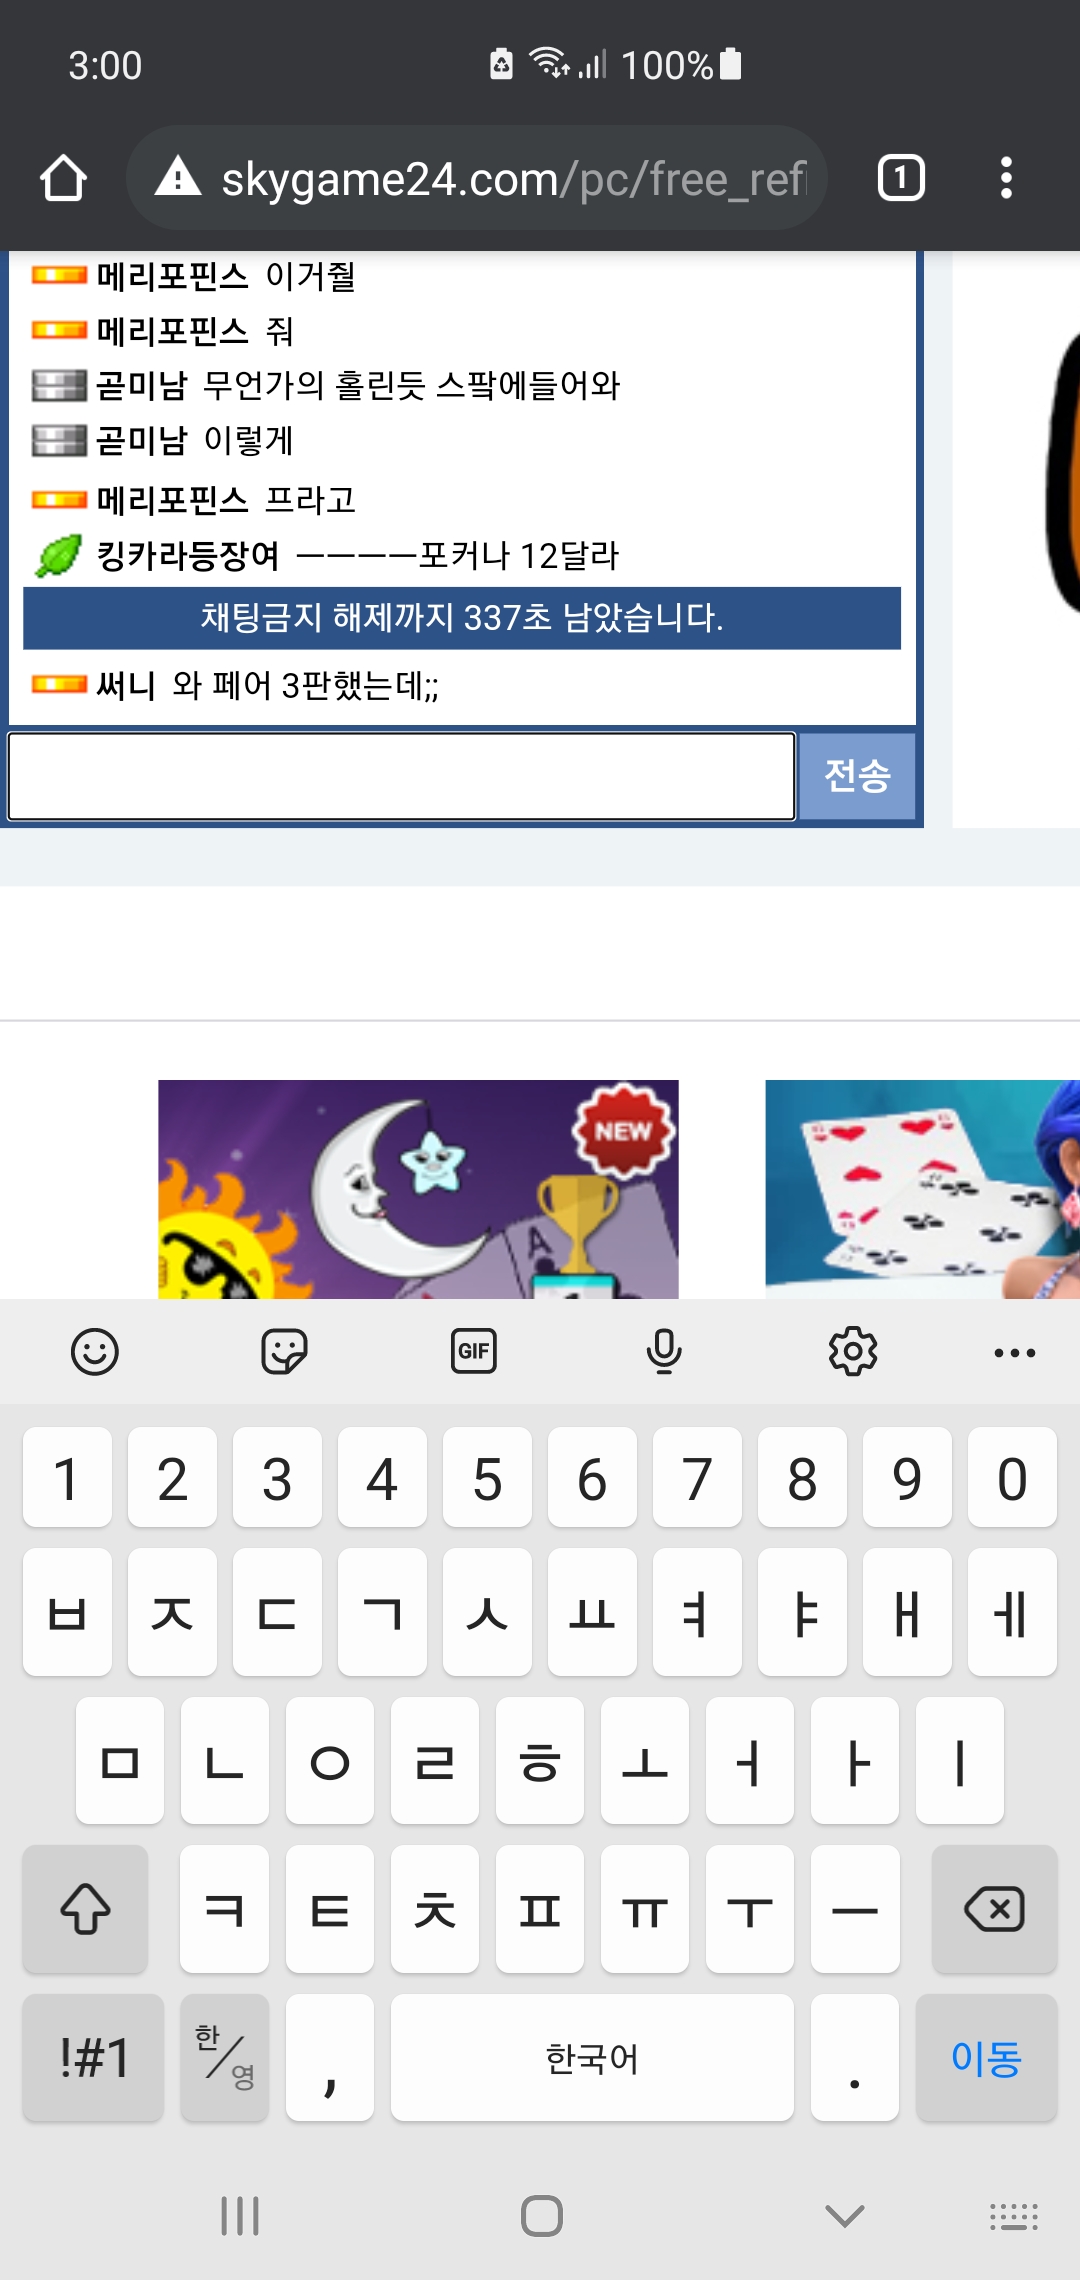The height and width of the screenshot is (2280, 1080).
Task: Tap the Chrome home icon
Action: click(x=64, y=179)
